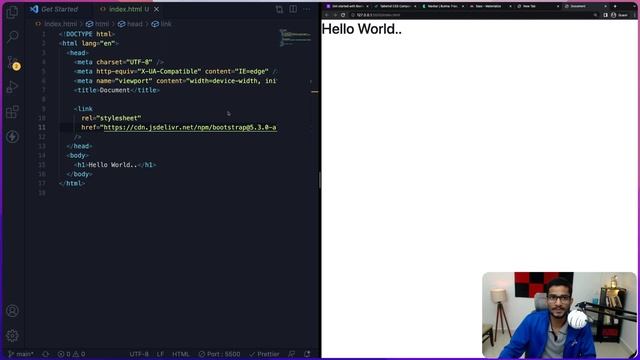Open the Guest profile button in browser
Image resolution: width=640 pixels, height=360 pixels.
(620, 15)
